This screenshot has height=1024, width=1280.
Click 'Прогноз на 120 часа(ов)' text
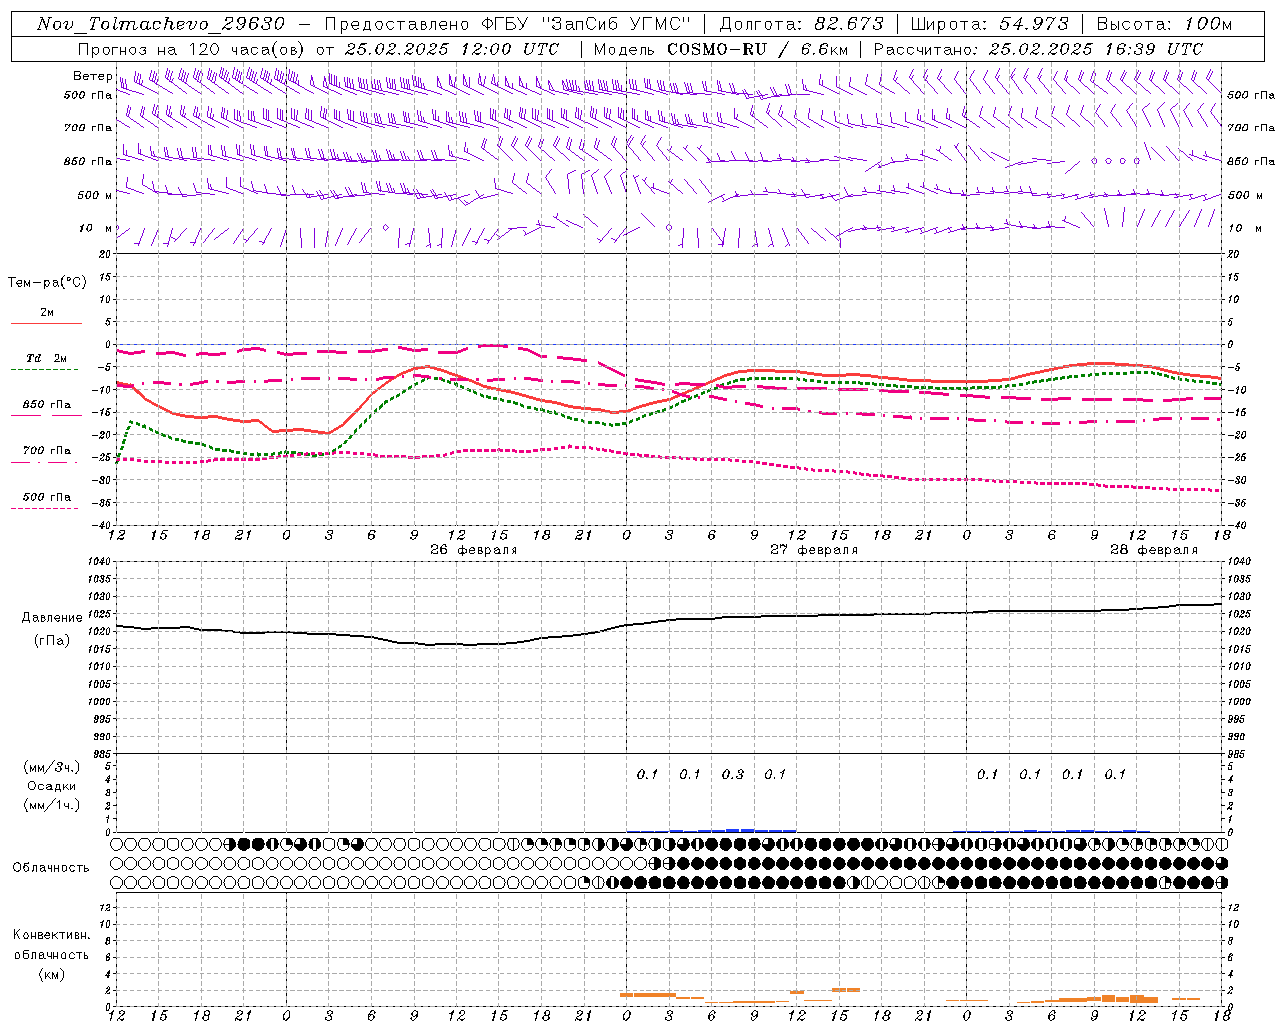pos(191,49)
